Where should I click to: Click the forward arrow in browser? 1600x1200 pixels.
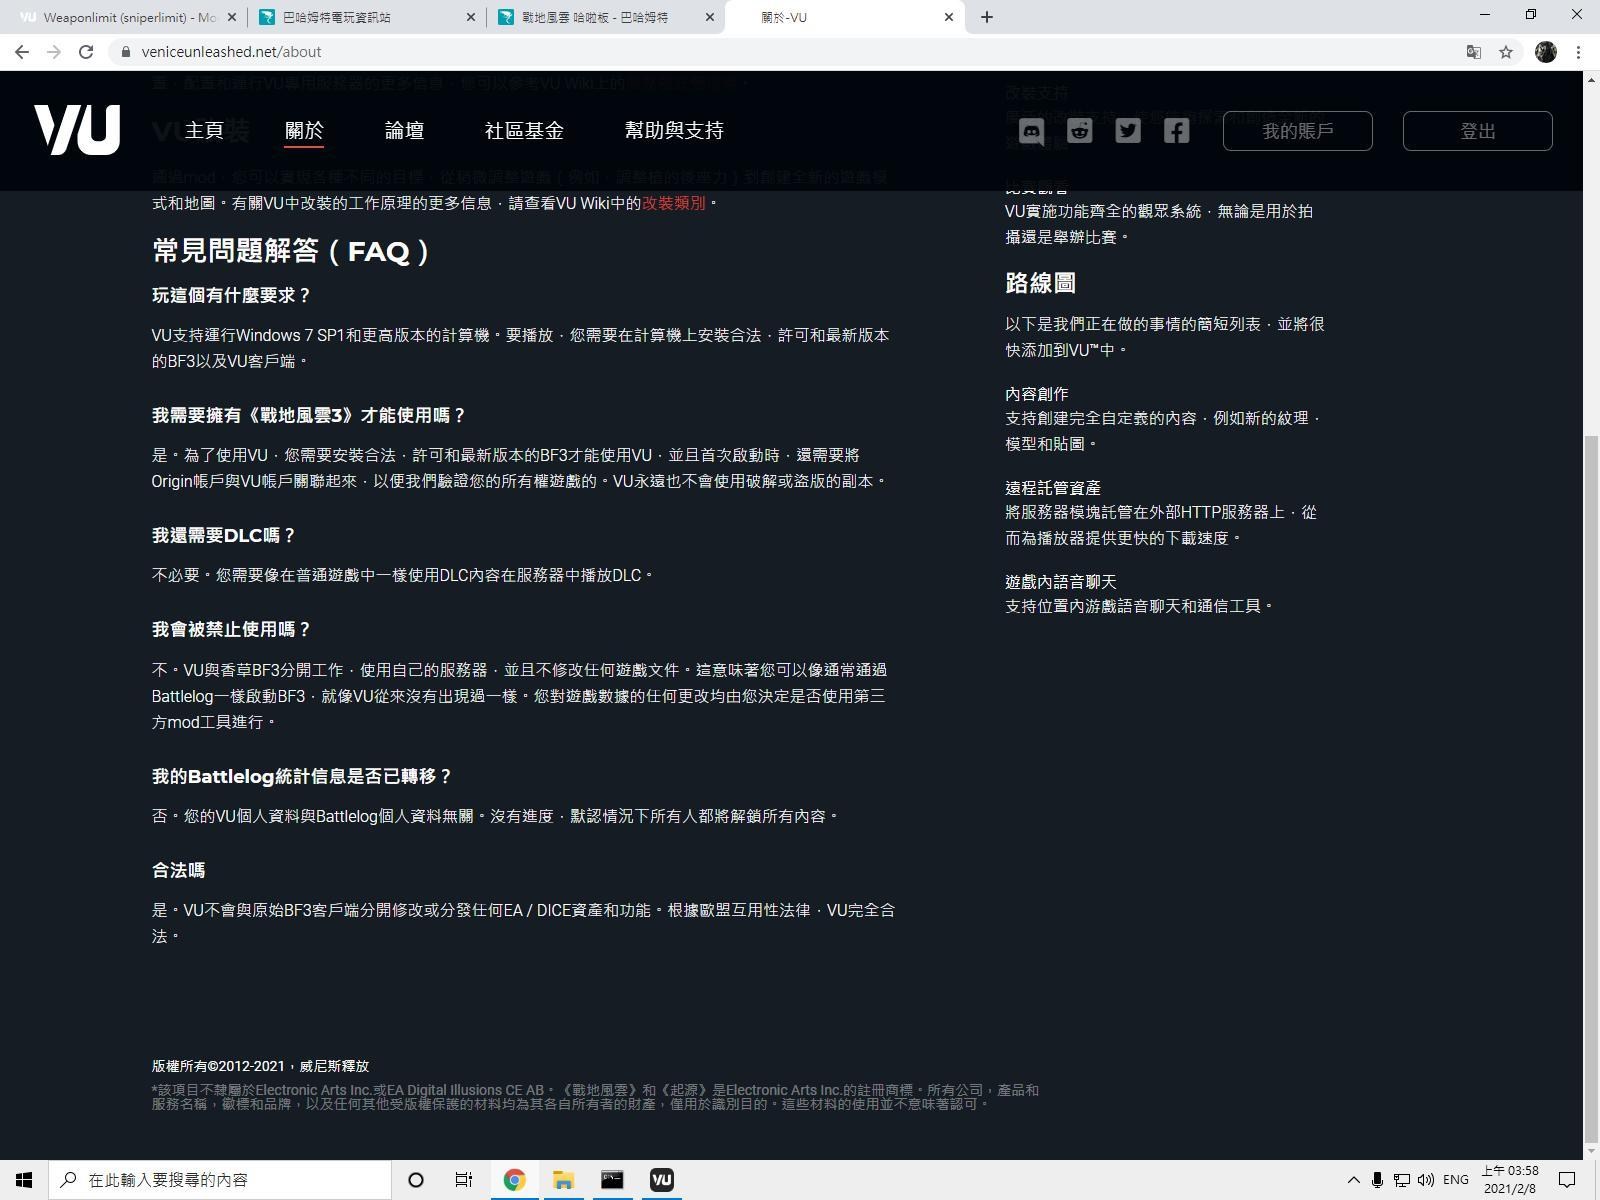[x=54, y=52]
